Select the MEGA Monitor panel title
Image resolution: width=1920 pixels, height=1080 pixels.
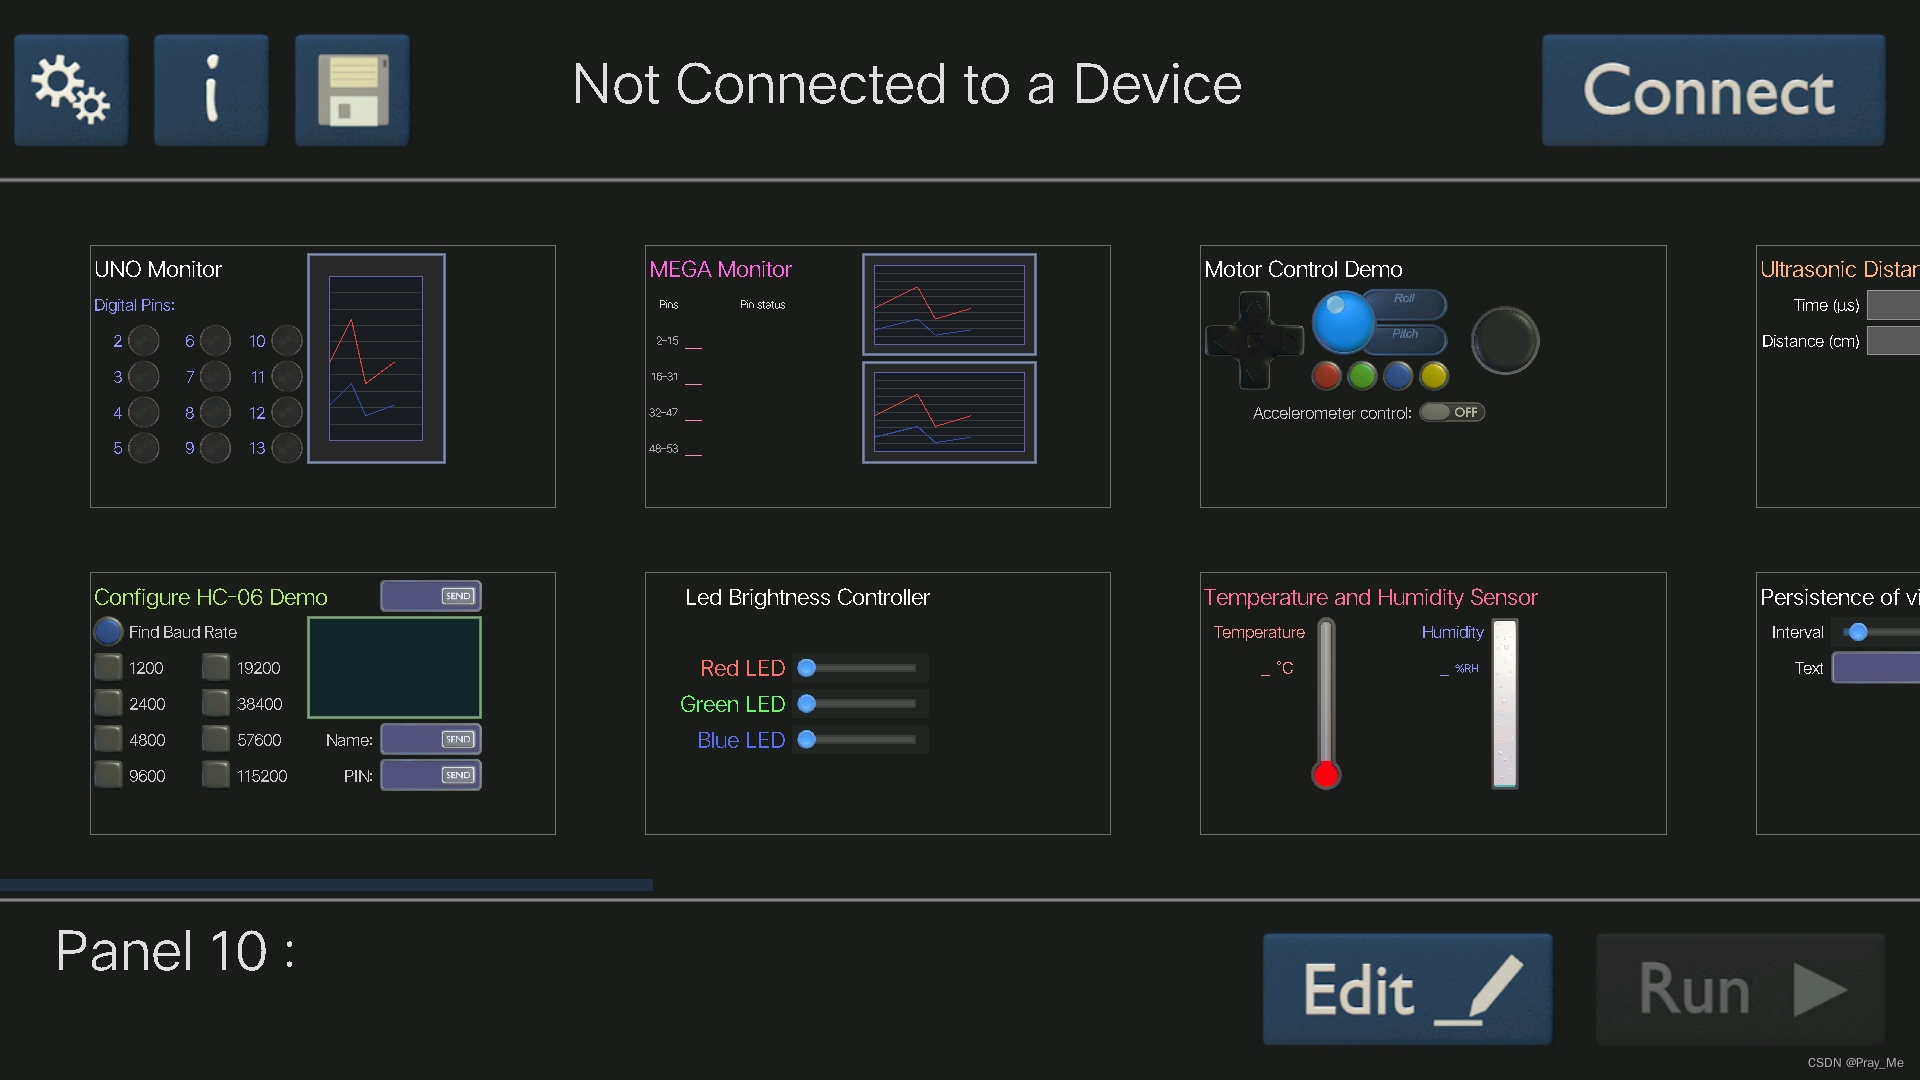(x=720, y=269)
